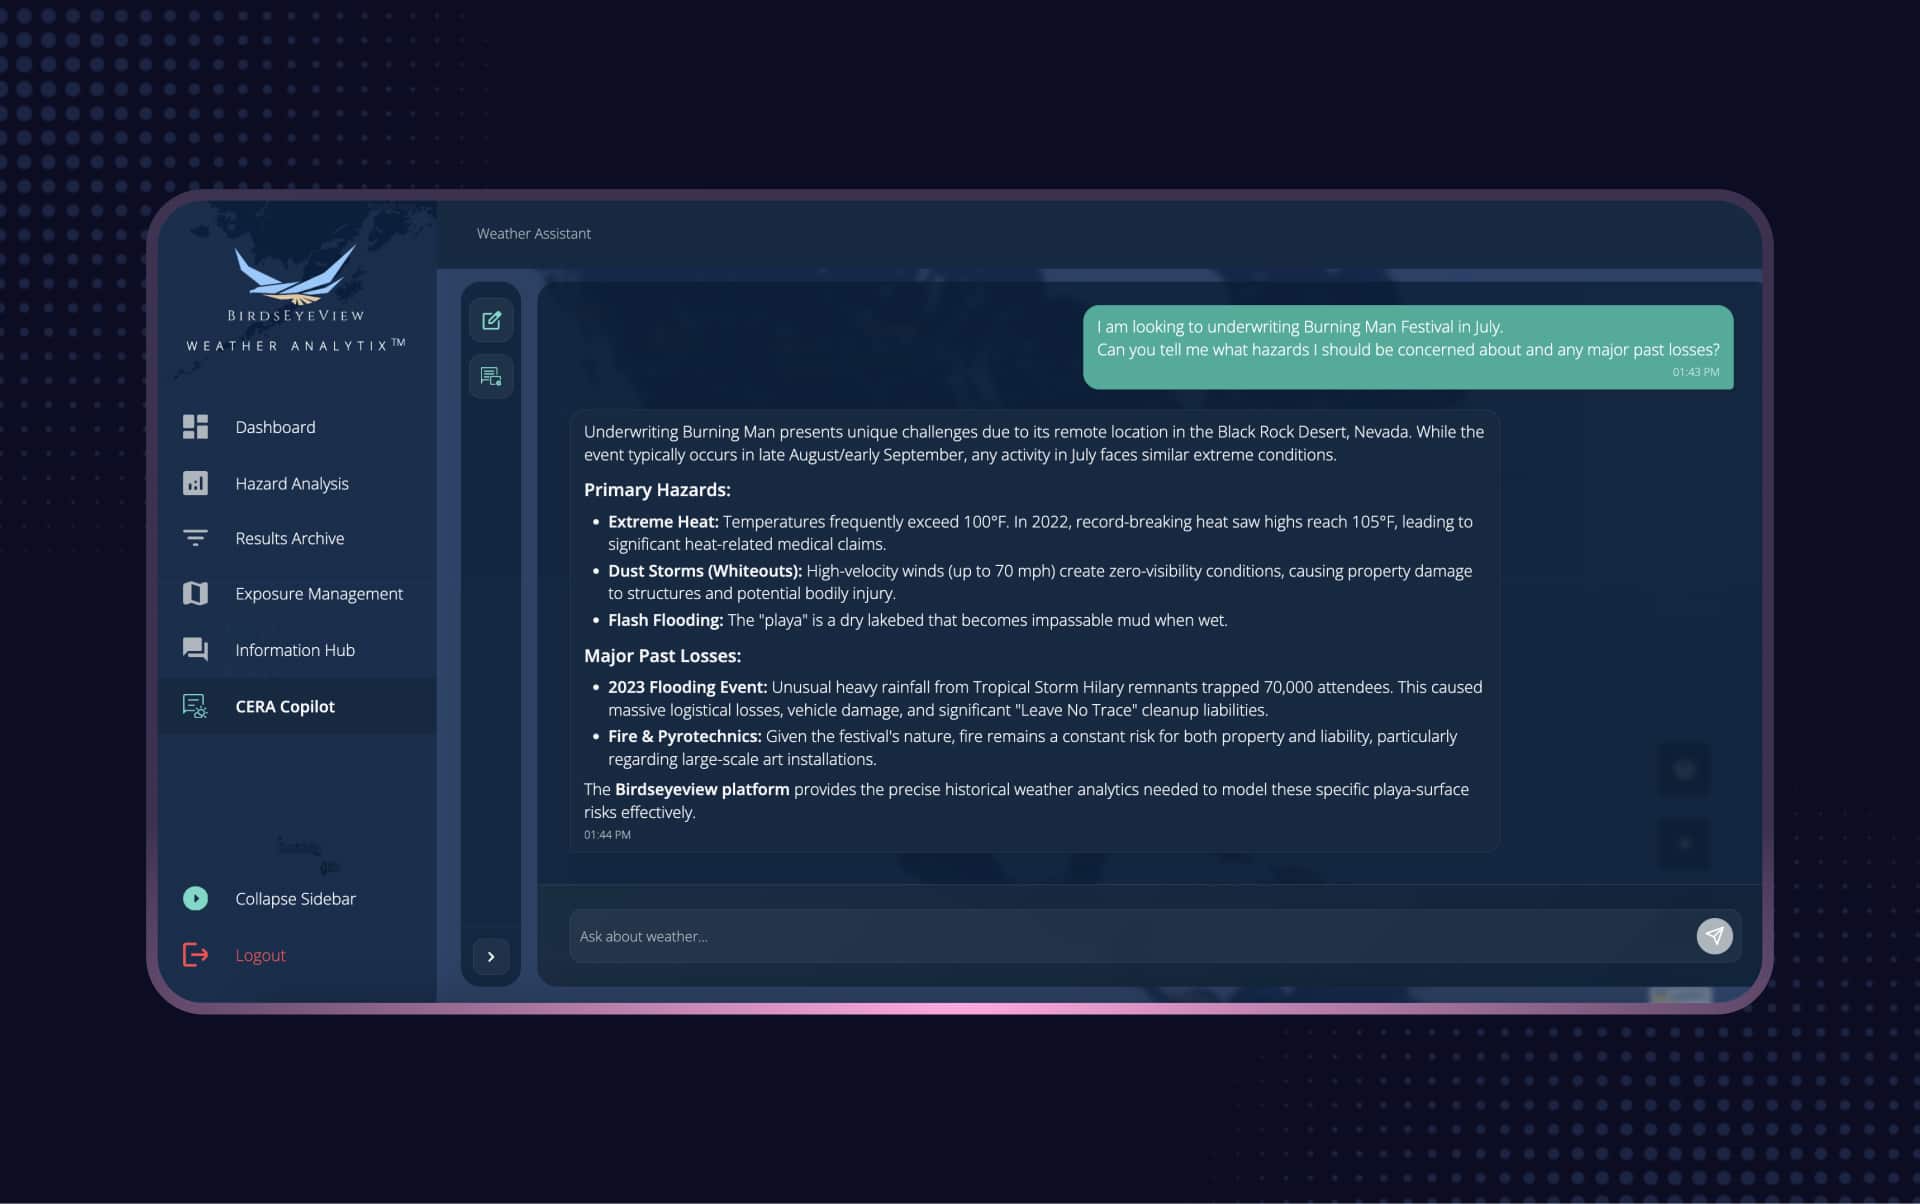Click the Information Hub chat bubbles icon
The width and height of the screenshot is (1920, 1204).
pos(195,650)
